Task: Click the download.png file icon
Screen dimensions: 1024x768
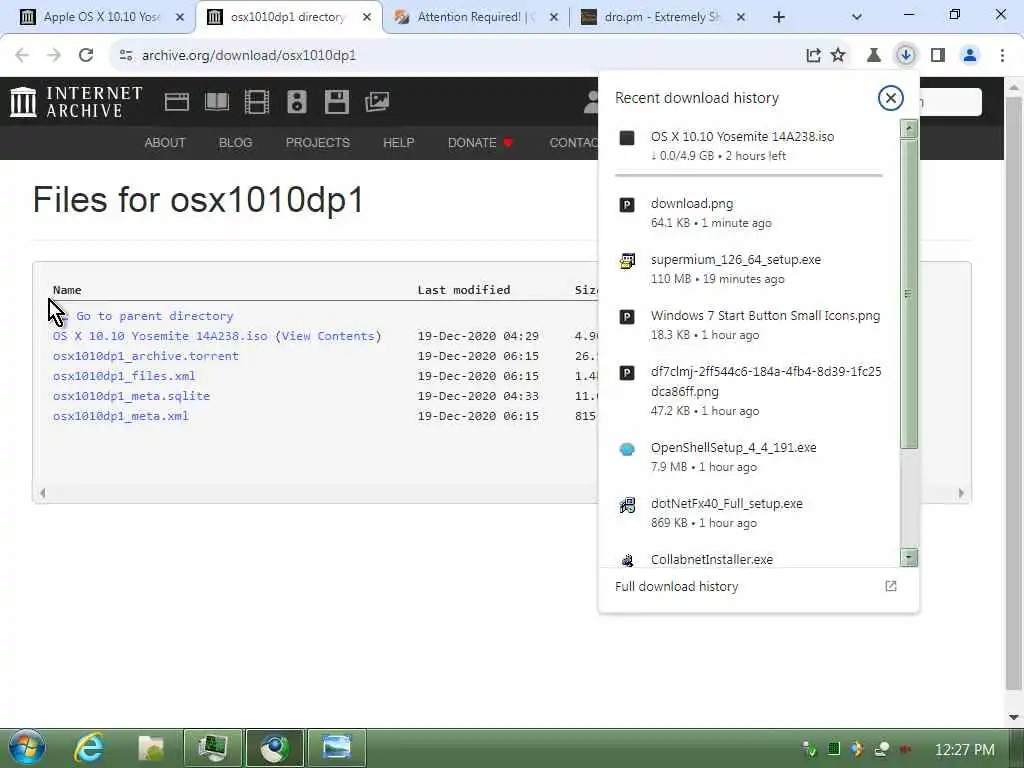Action: click(627, 205)
